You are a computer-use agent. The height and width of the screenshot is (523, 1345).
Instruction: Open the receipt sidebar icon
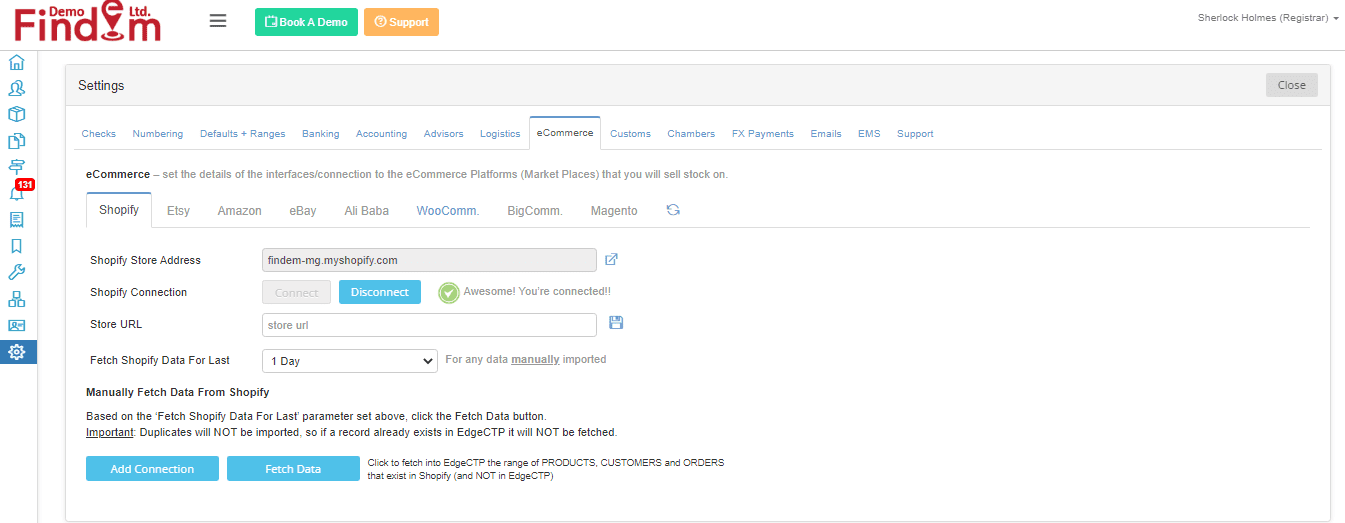click(x=16, y=219)
